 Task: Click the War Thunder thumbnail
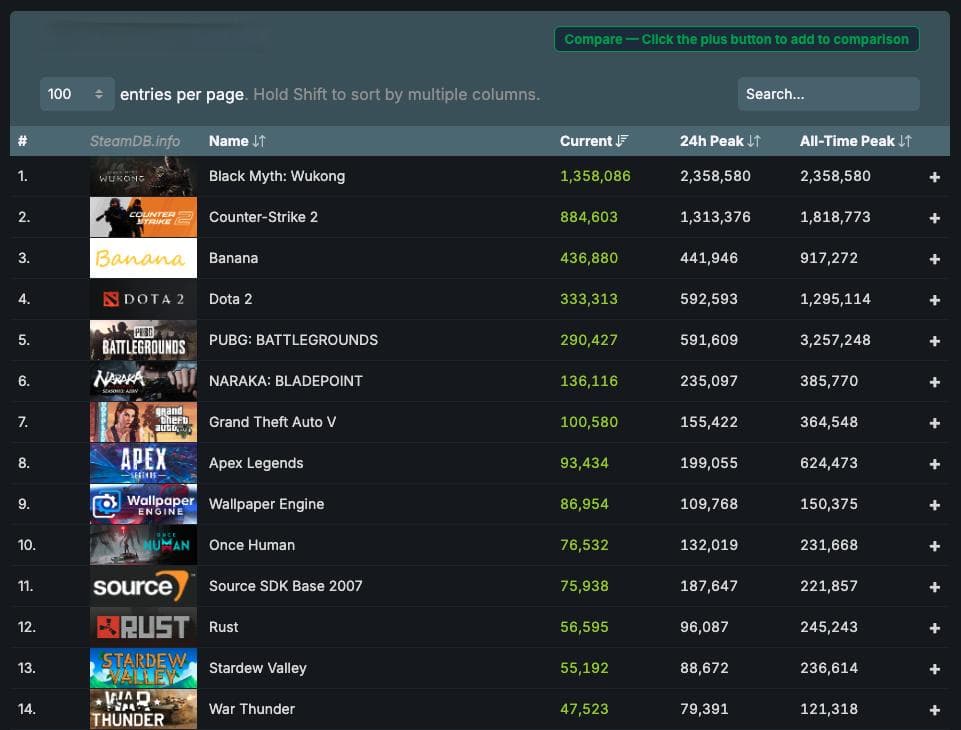pos(143,709)
